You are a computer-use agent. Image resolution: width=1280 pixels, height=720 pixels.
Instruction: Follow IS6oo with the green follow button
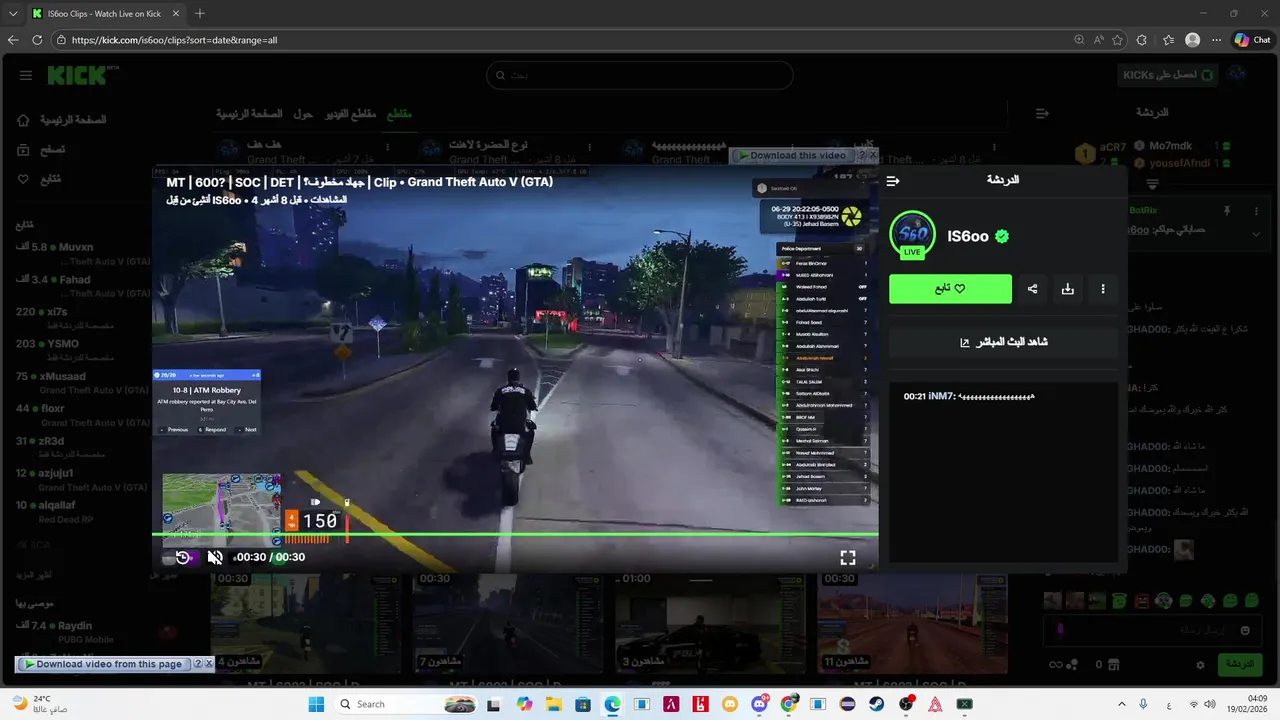[x=950, y=289]
